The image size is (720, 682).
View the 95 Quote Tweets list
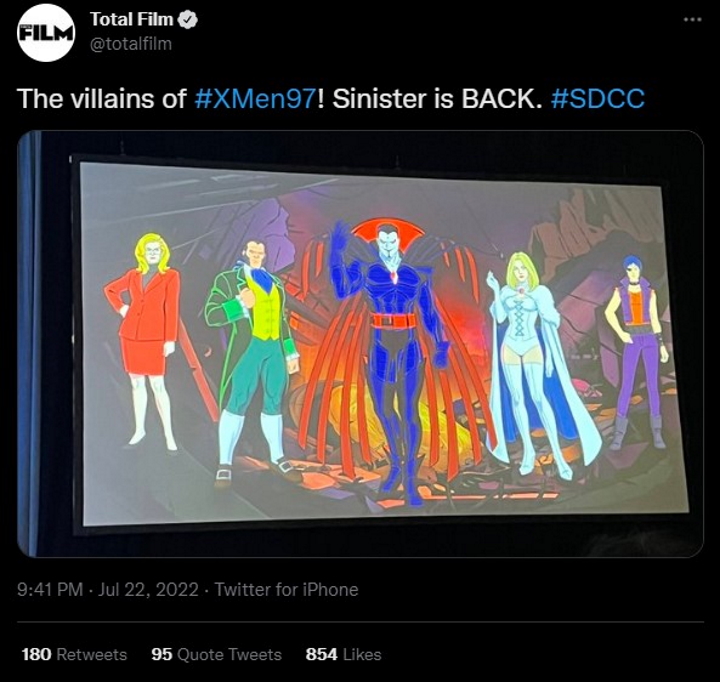pyautogui.click(x=216, y=654)
